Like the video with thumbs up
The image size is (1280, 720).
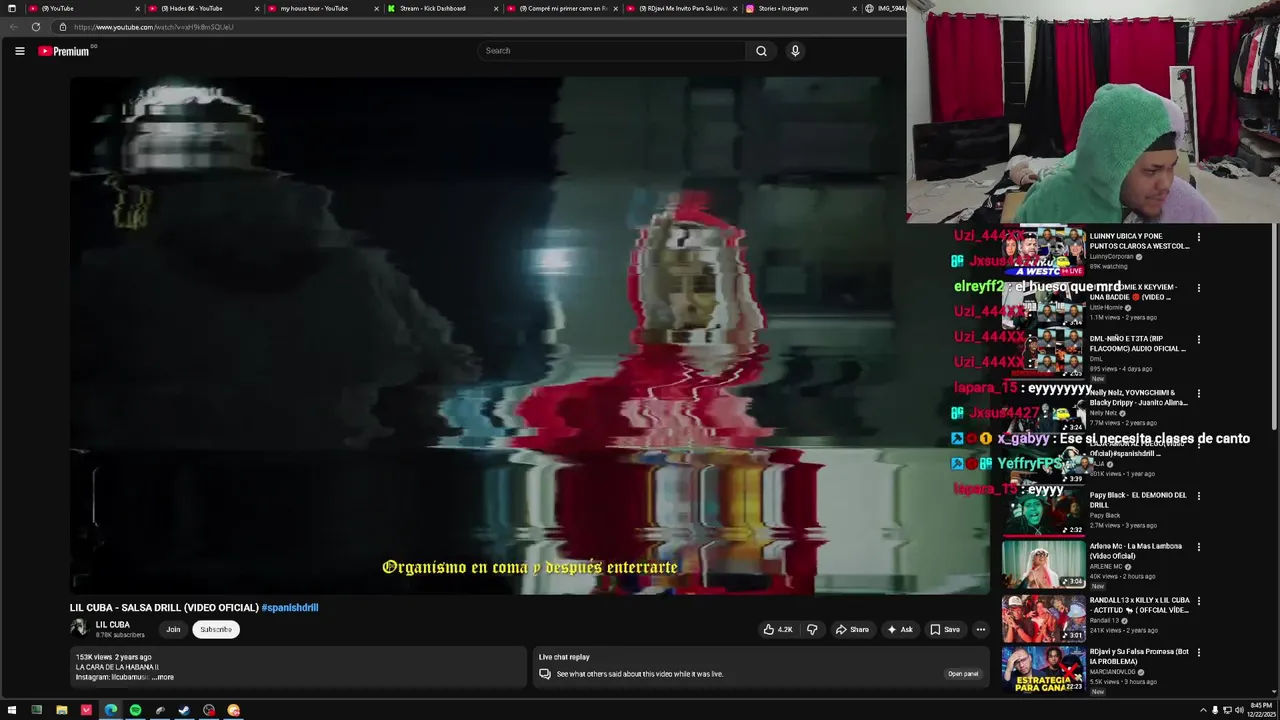point(778,630)
